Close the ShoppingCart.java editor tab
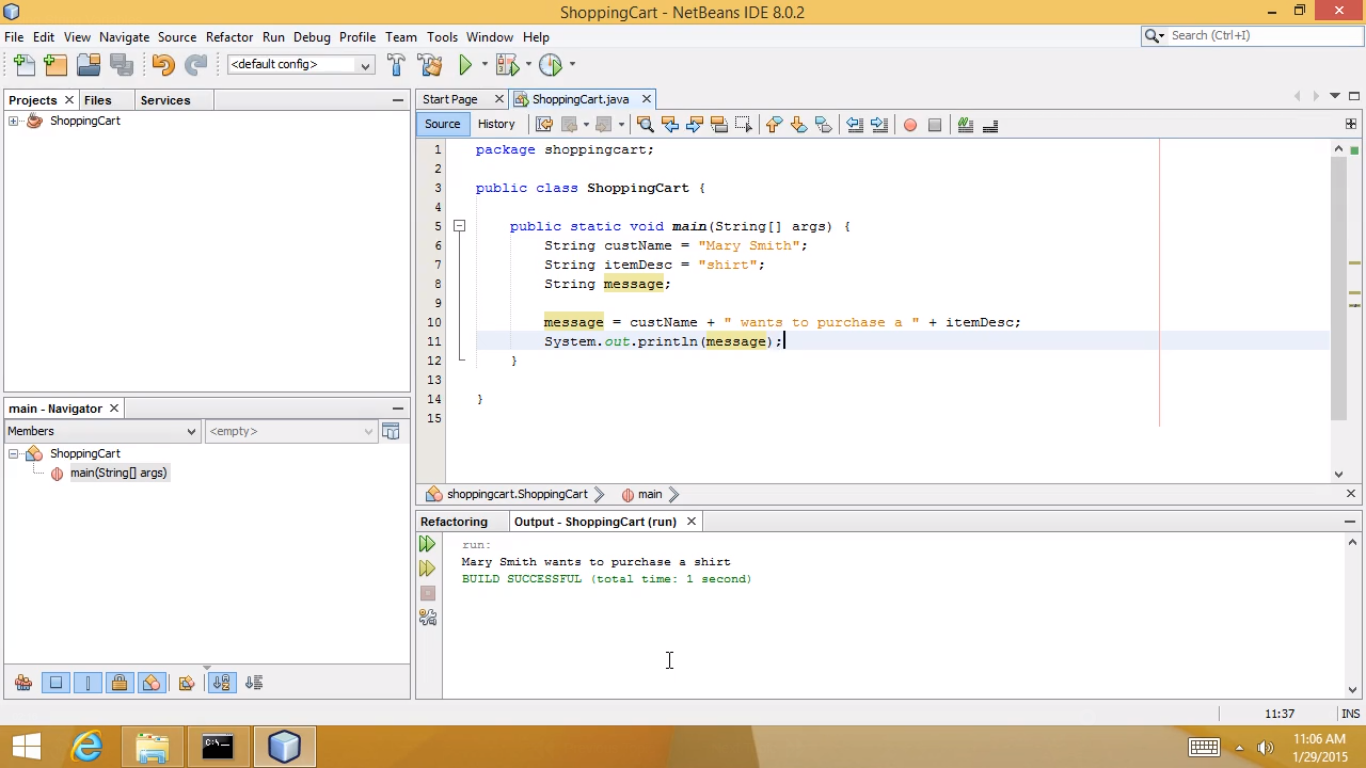 647,99
